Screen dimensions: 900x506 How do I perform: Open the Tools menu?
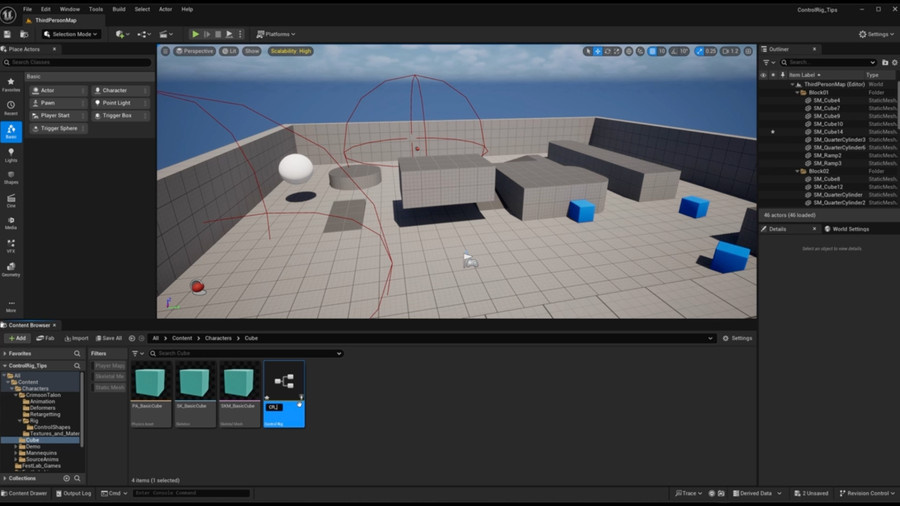[x=96, y=9]
